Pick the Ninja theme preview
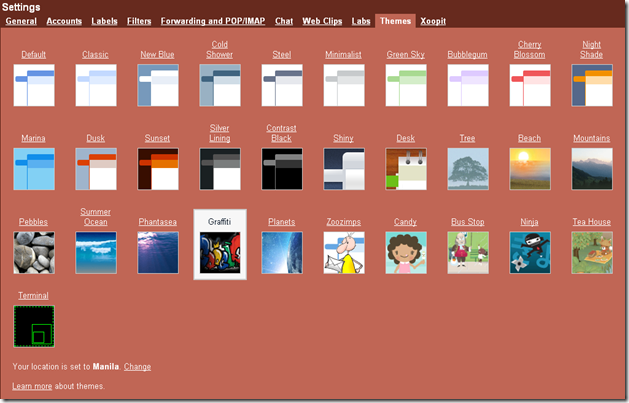 point(530,253)
